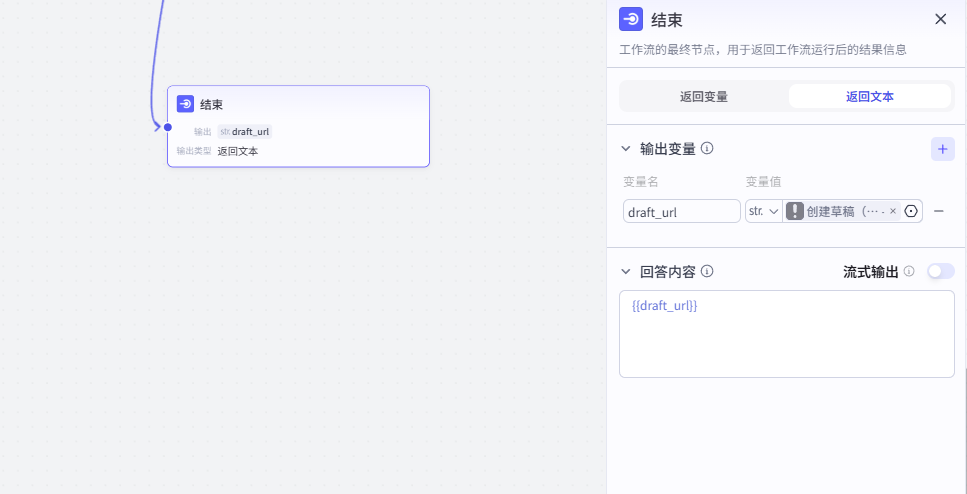The image size is (967, 494).
Task: Click the 结束 icon in panel header
Action: 631,19
